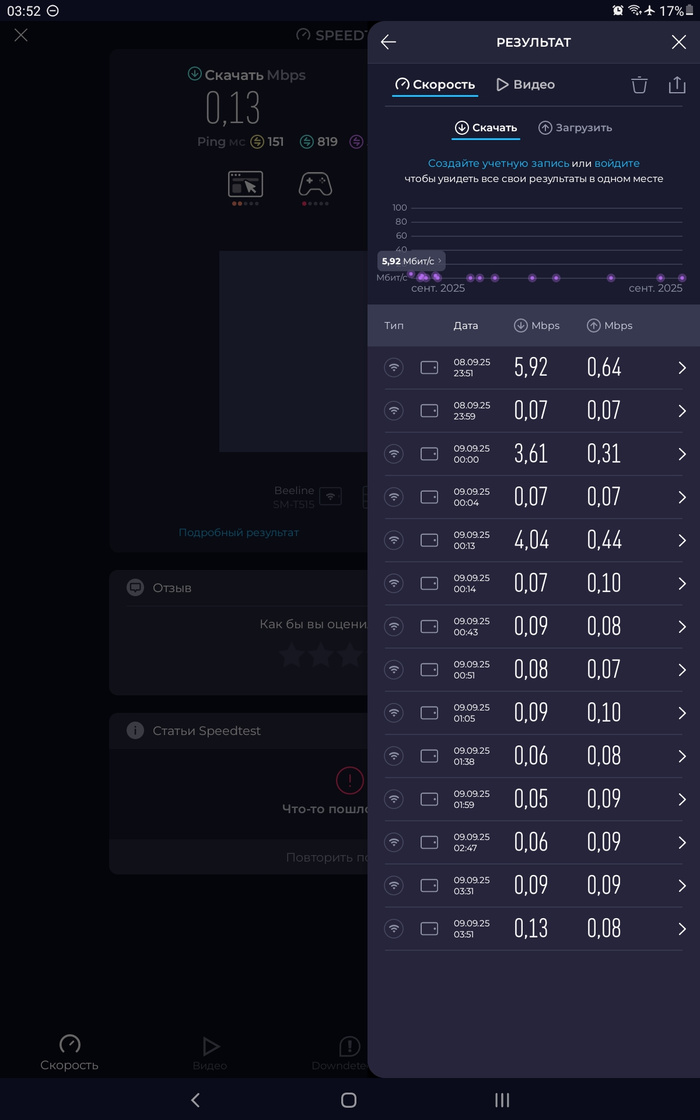The image size is (700, 1120).
Task: Sort by upload Mbps column header
Action: point(610,326)
